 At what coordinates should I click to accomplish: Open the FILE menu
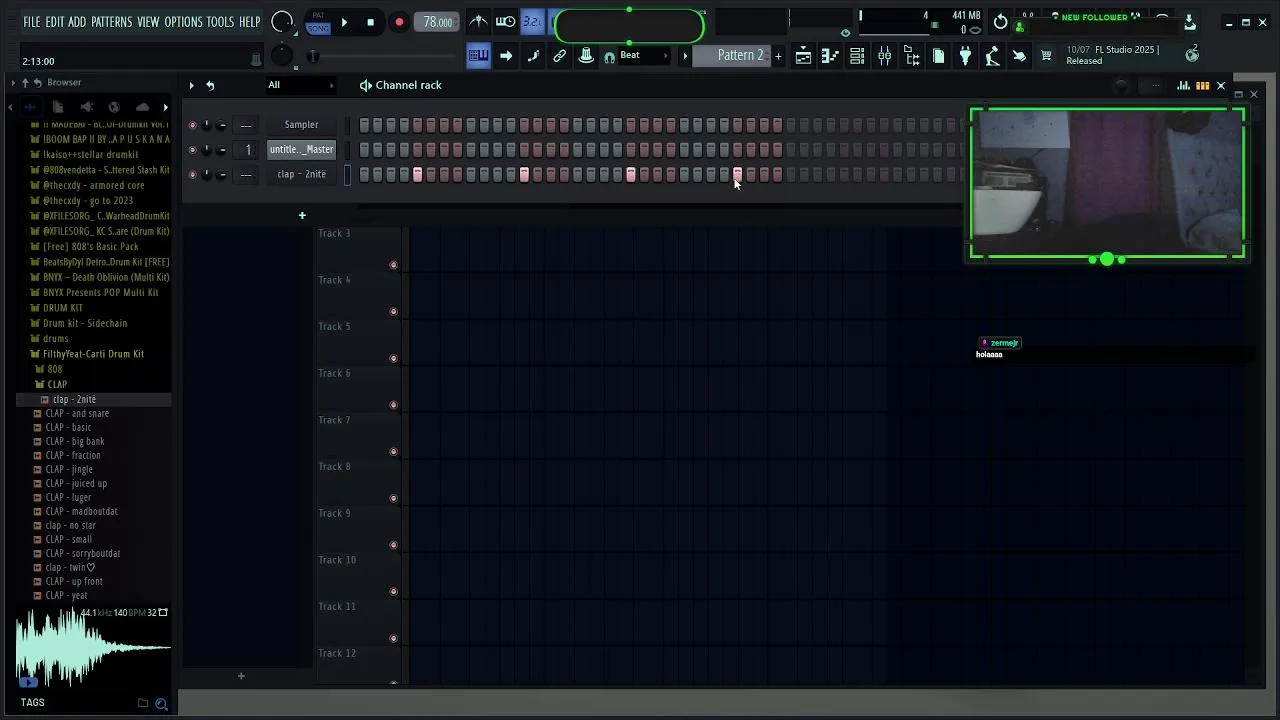[32, 22]
